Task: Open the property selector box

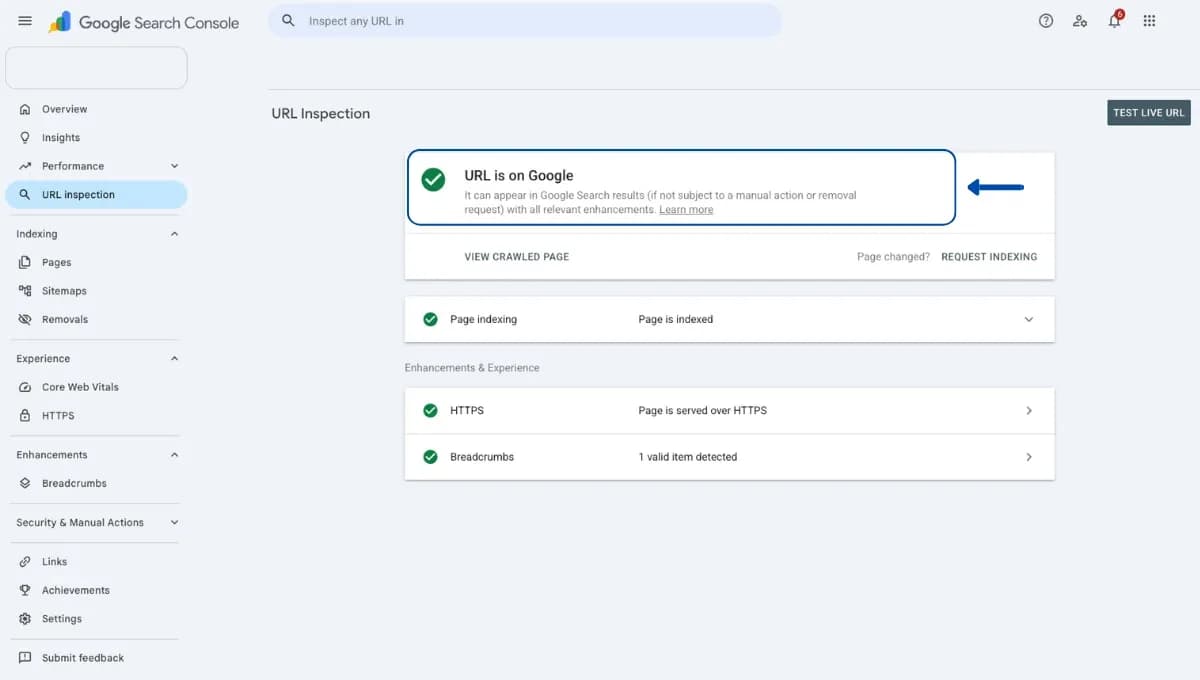Action: (96, 67)
